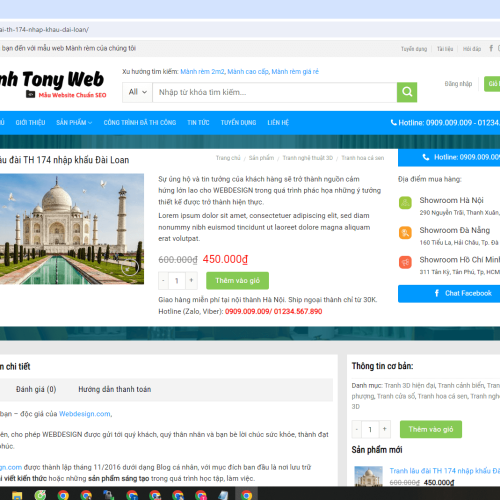This screenshot has height=500, width=500.
Task: Click Hotline banner above Địa điểm mua hàng
Action: [449, 157]
